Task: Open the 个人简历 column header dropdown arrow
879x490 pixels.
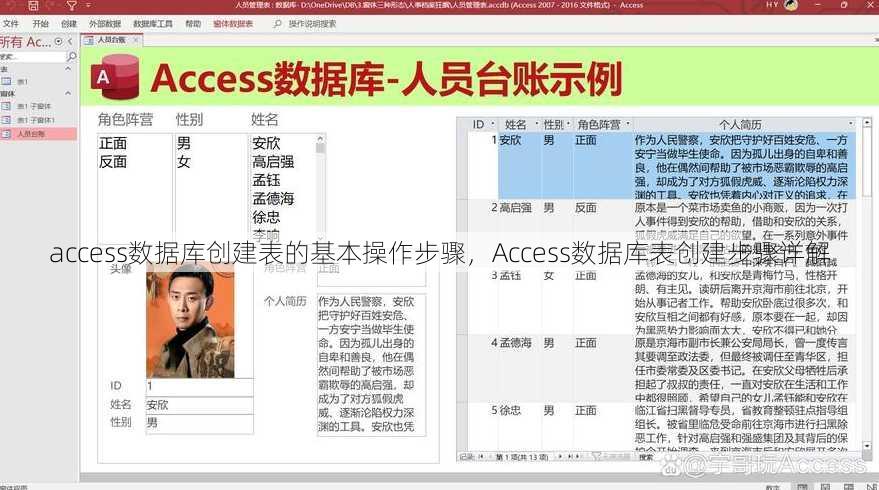Action: [x=851, y=124]
